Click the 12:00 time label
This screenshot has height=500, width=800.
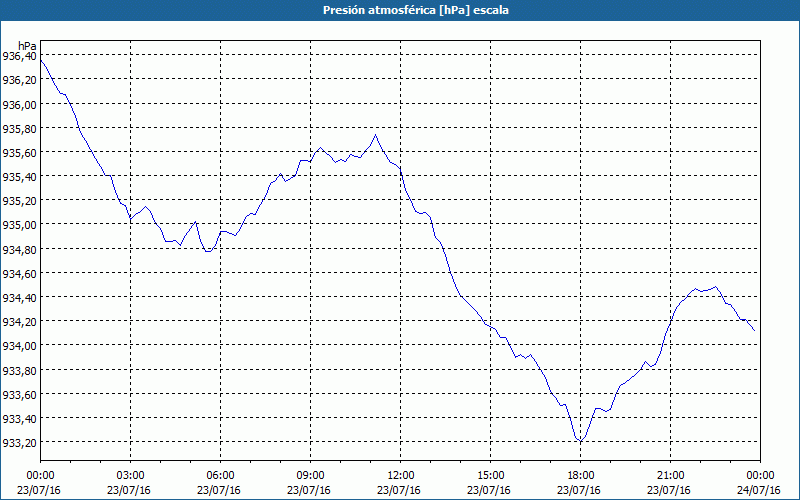tap(401, 476)
